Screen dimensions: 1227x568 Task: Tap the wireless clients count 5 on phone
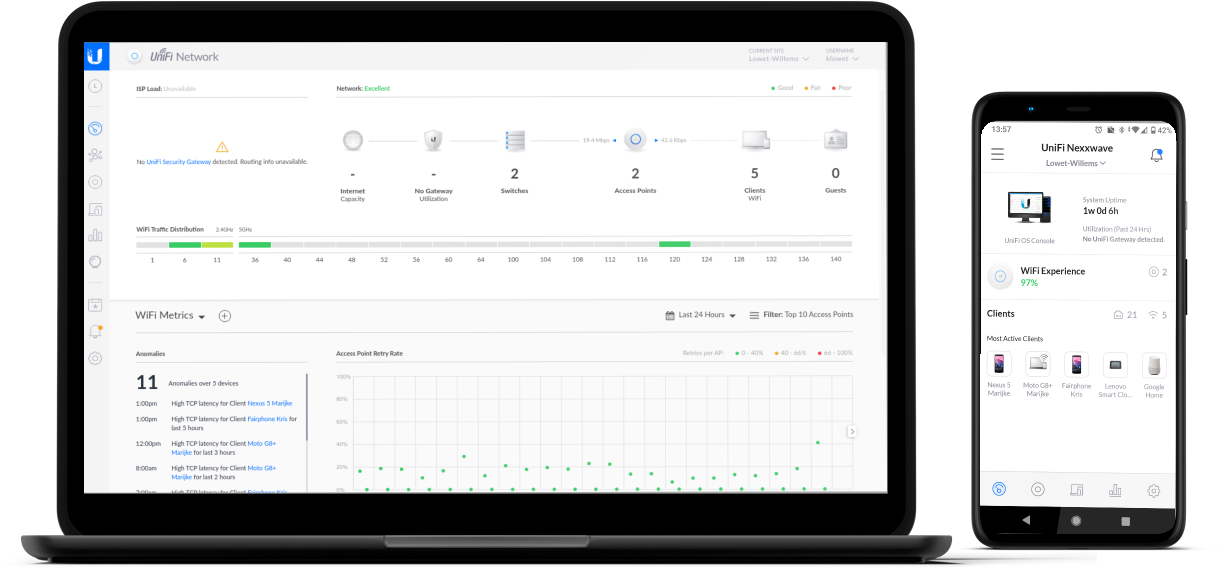tap(1157, 315)
